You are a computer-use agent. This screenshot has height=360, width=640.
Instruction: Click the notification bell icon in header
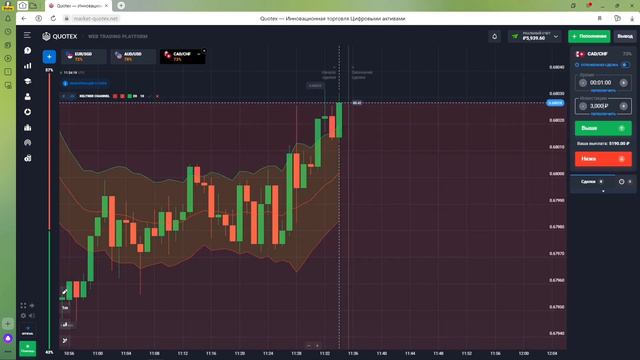[494, 36]
